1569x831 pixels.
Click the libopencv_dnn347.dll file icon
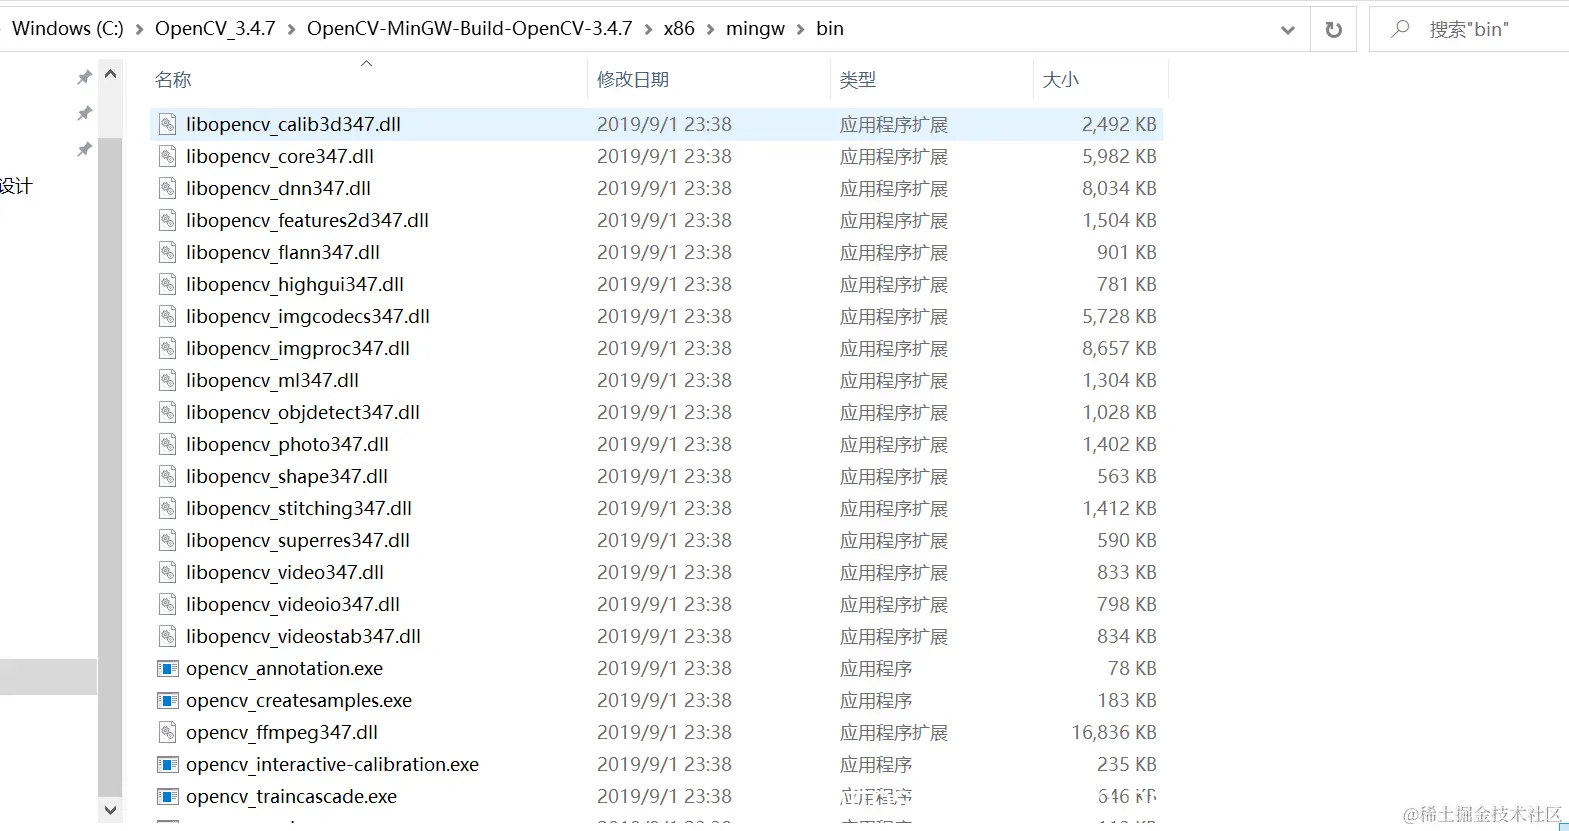tap(168, 188)
